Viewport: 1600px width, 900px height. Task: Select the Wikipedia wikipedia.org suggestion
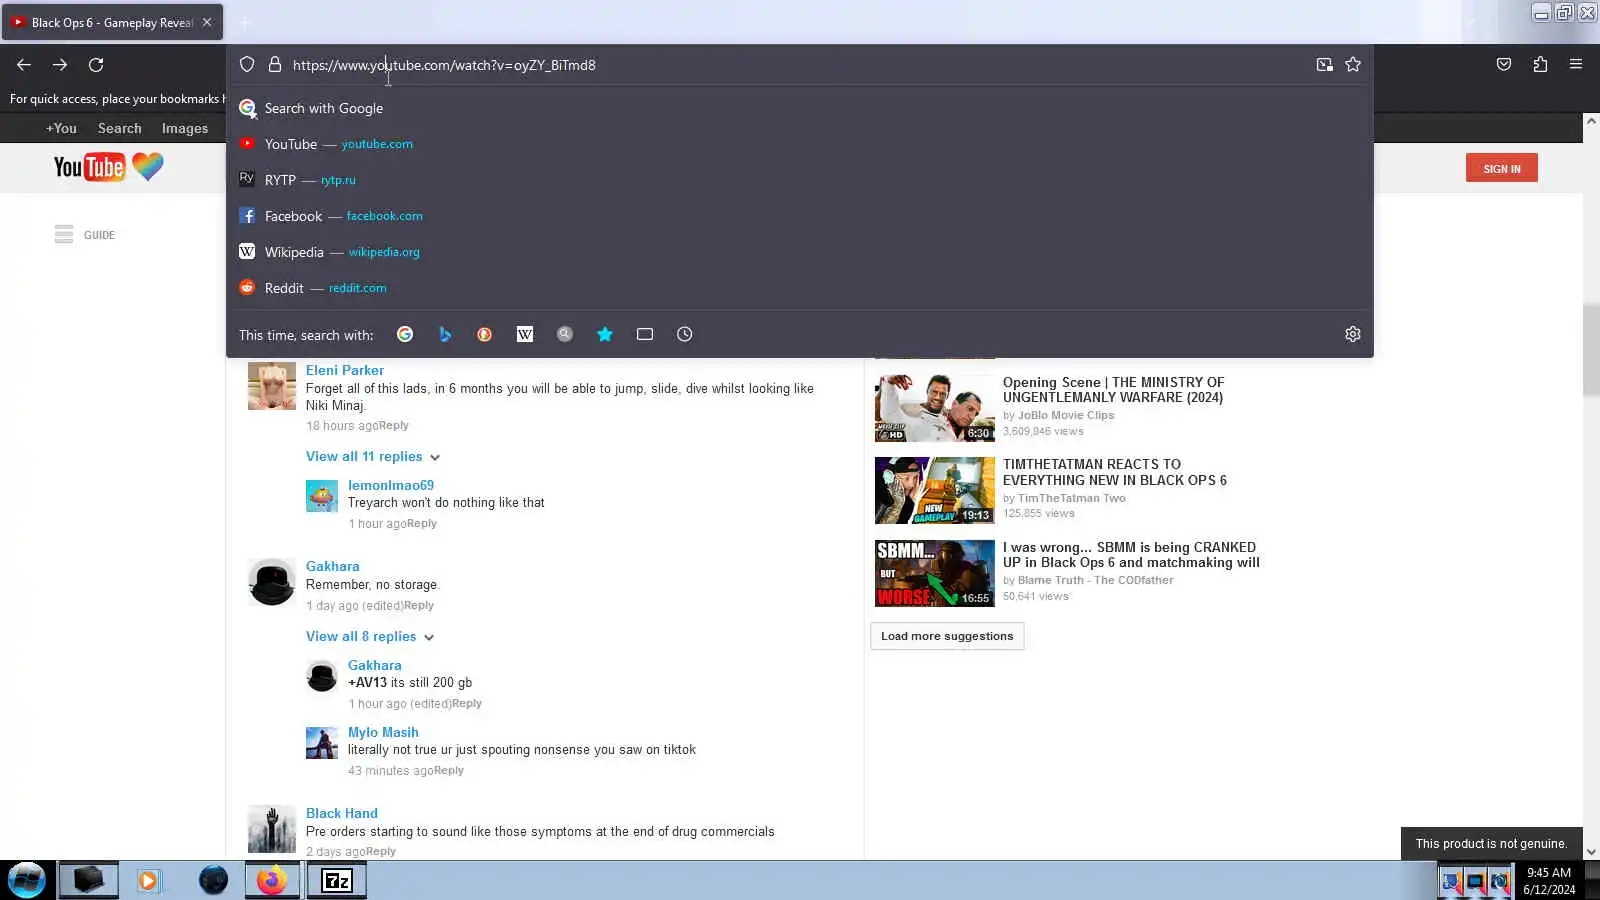[800, 252]
